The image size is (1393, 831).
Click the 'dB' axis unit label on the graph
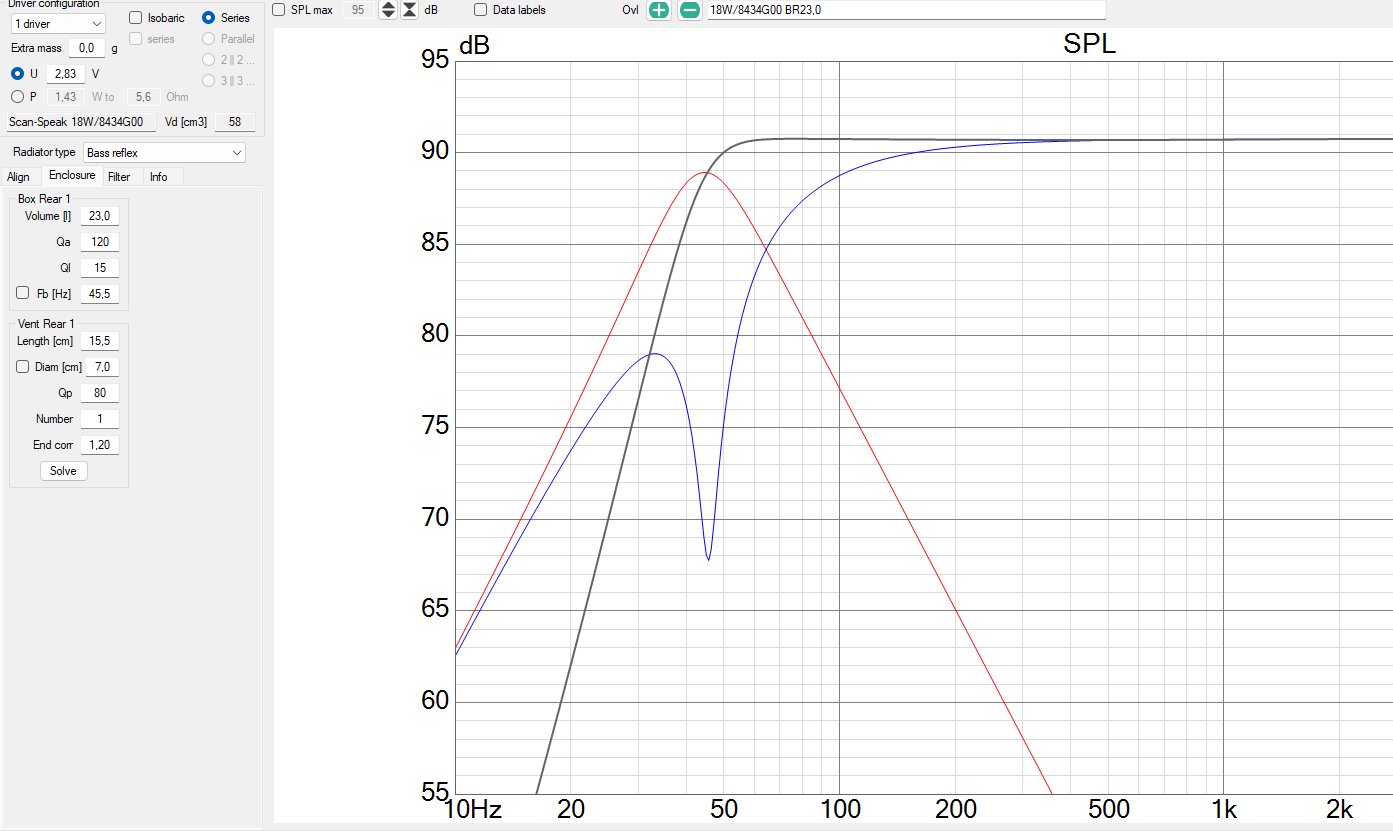(474, 46)
